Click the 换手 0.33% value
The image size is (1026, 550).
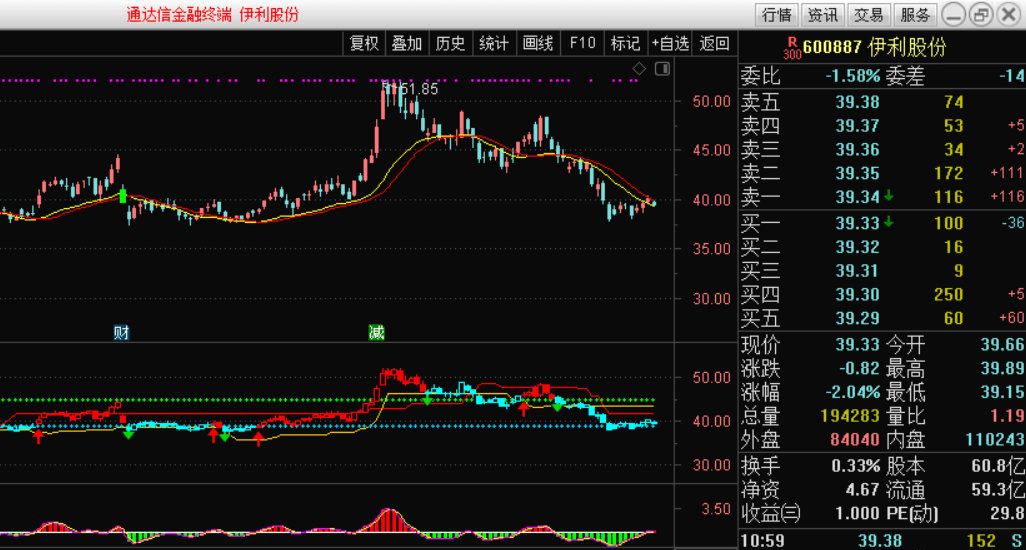click(856, 466)
